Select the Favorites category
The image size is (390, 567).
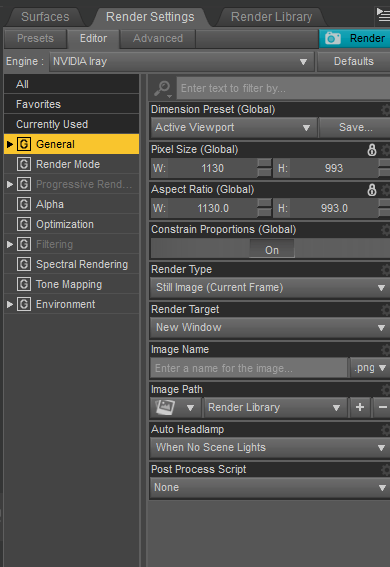[x=72, y=104]
